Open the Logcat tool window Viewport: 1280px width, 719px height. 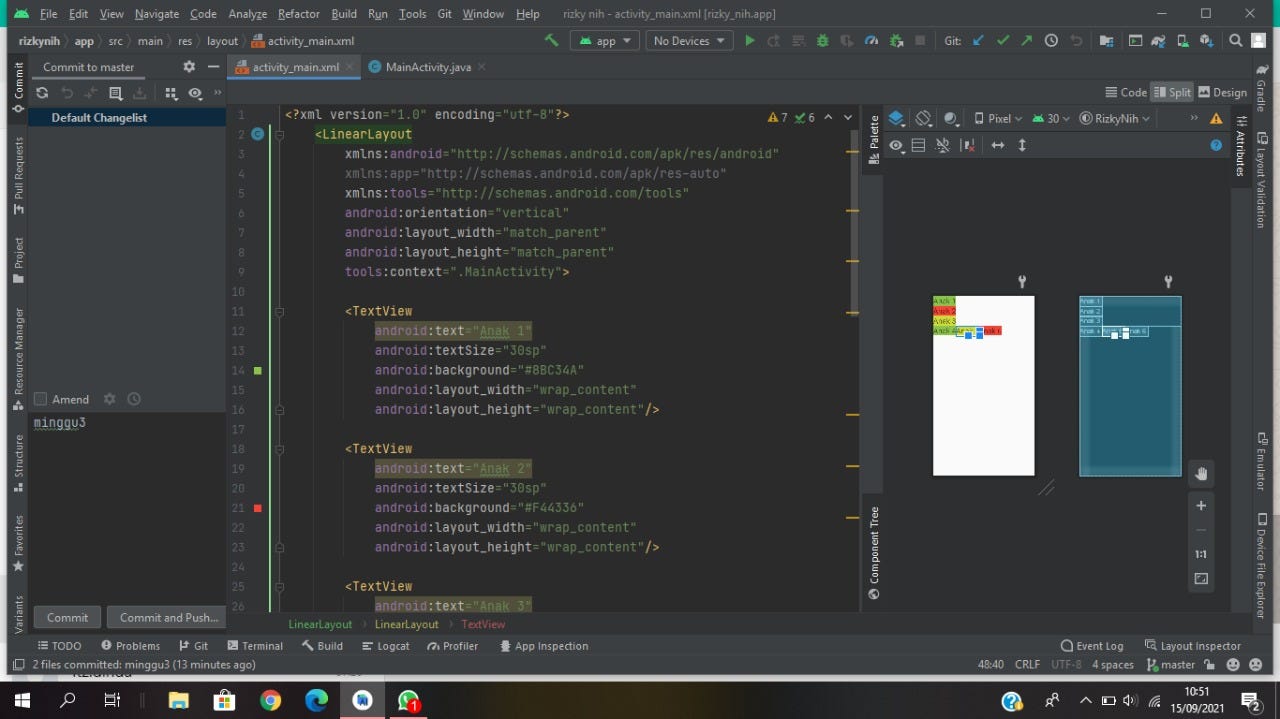click(x=386, y=645)
